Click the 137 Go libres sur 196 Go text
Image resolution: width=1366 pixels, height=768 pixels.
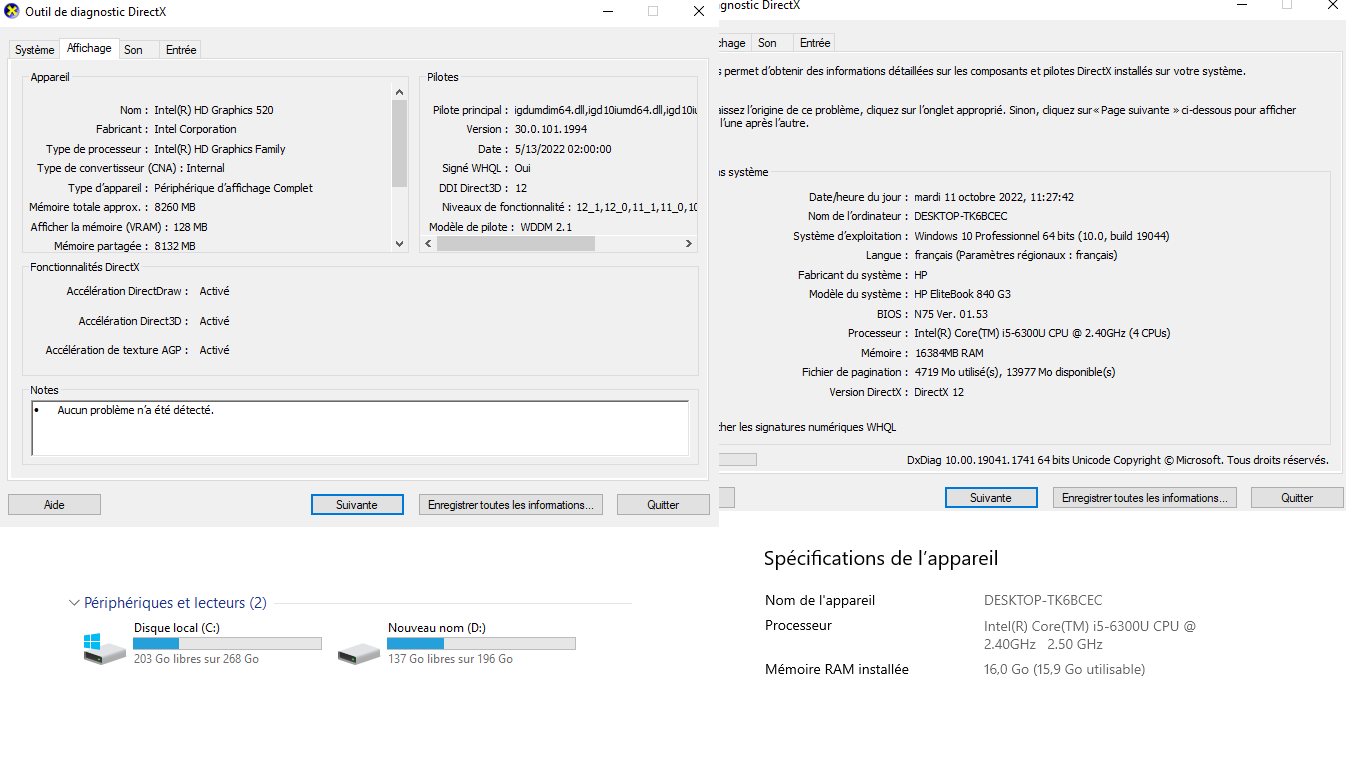(x=450, y=659)
